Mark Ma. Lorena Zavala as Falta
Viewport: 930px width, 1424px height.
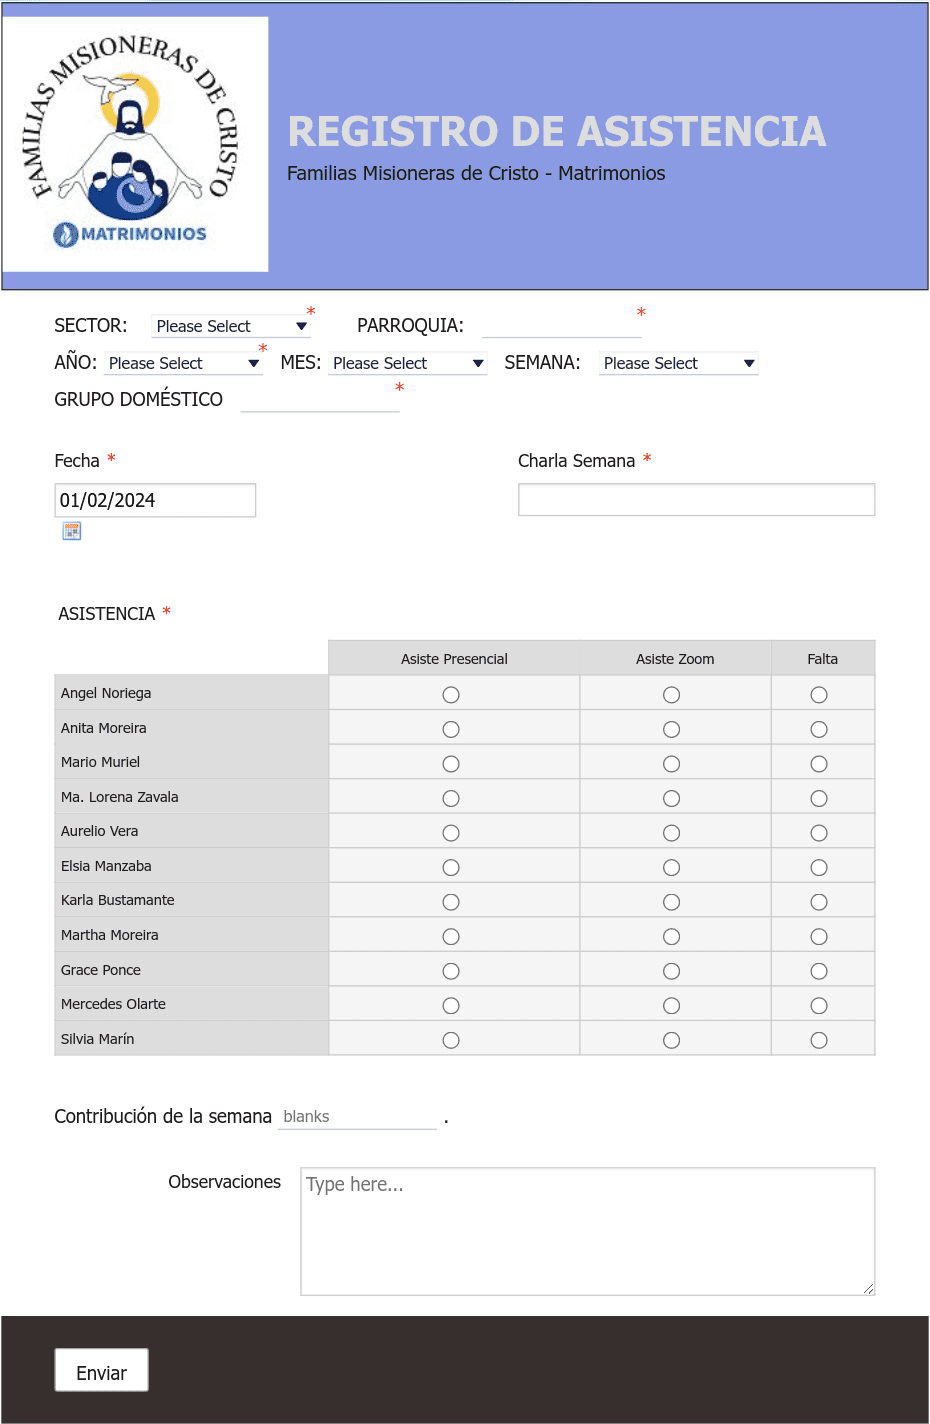(x=819, y=799)
